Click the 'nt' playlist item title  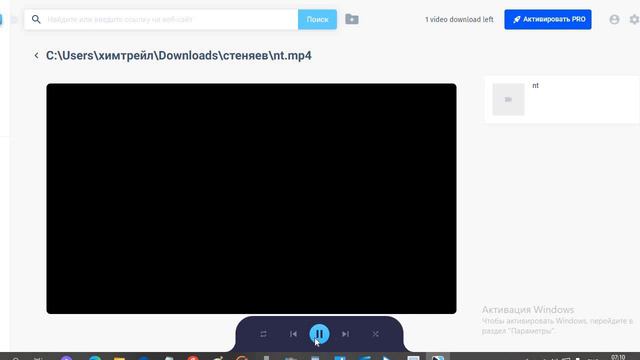[x=536, y=86]
